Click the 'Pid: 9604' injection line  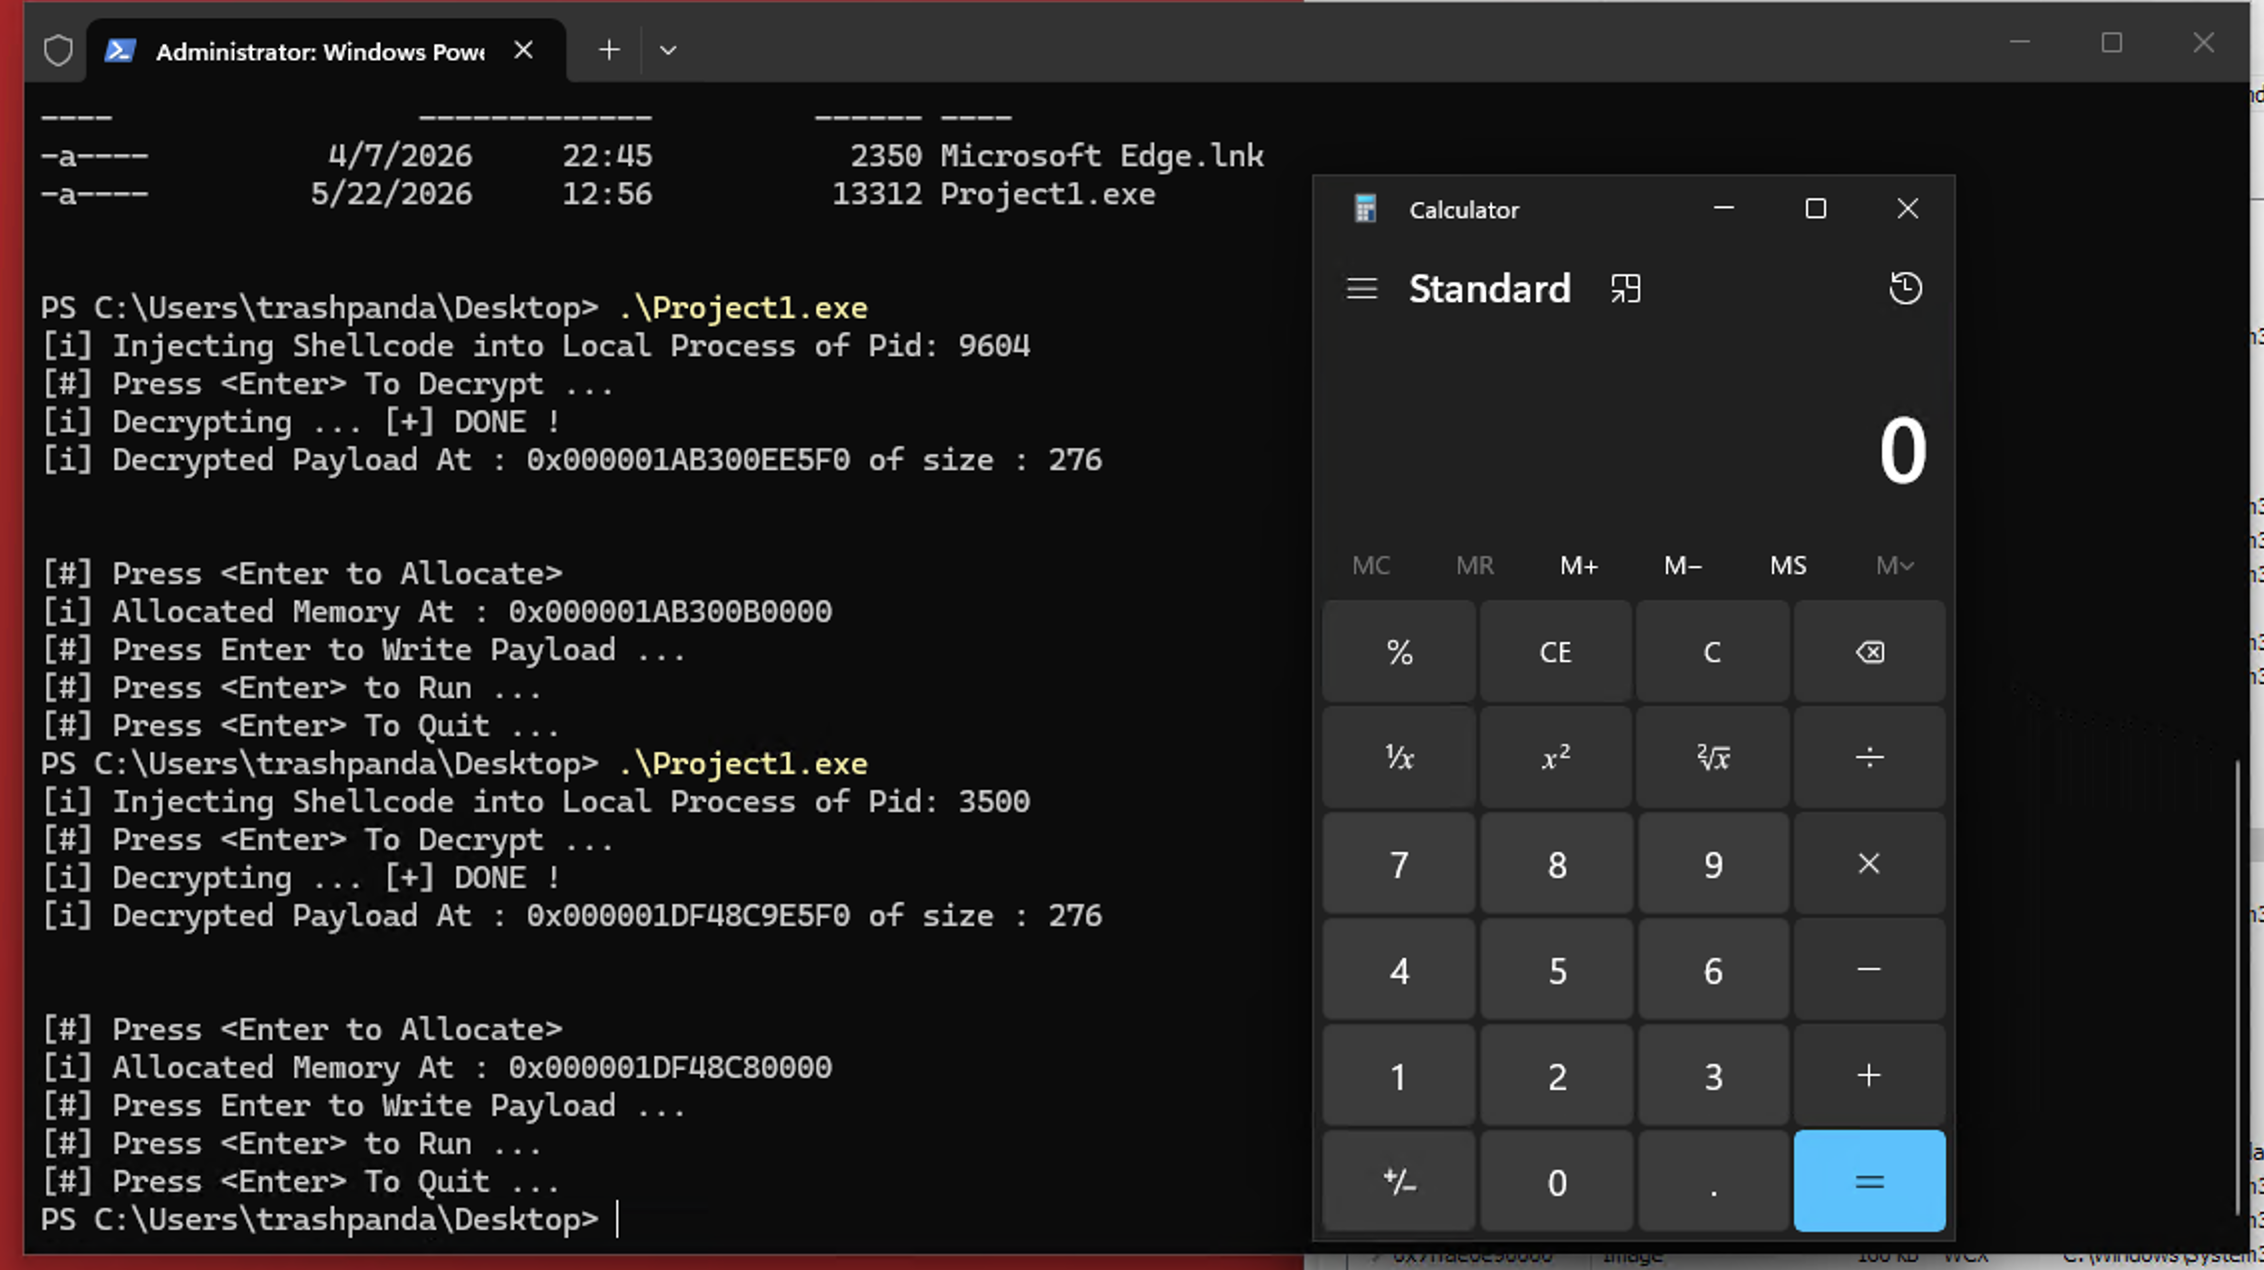[x=535, y=346]
